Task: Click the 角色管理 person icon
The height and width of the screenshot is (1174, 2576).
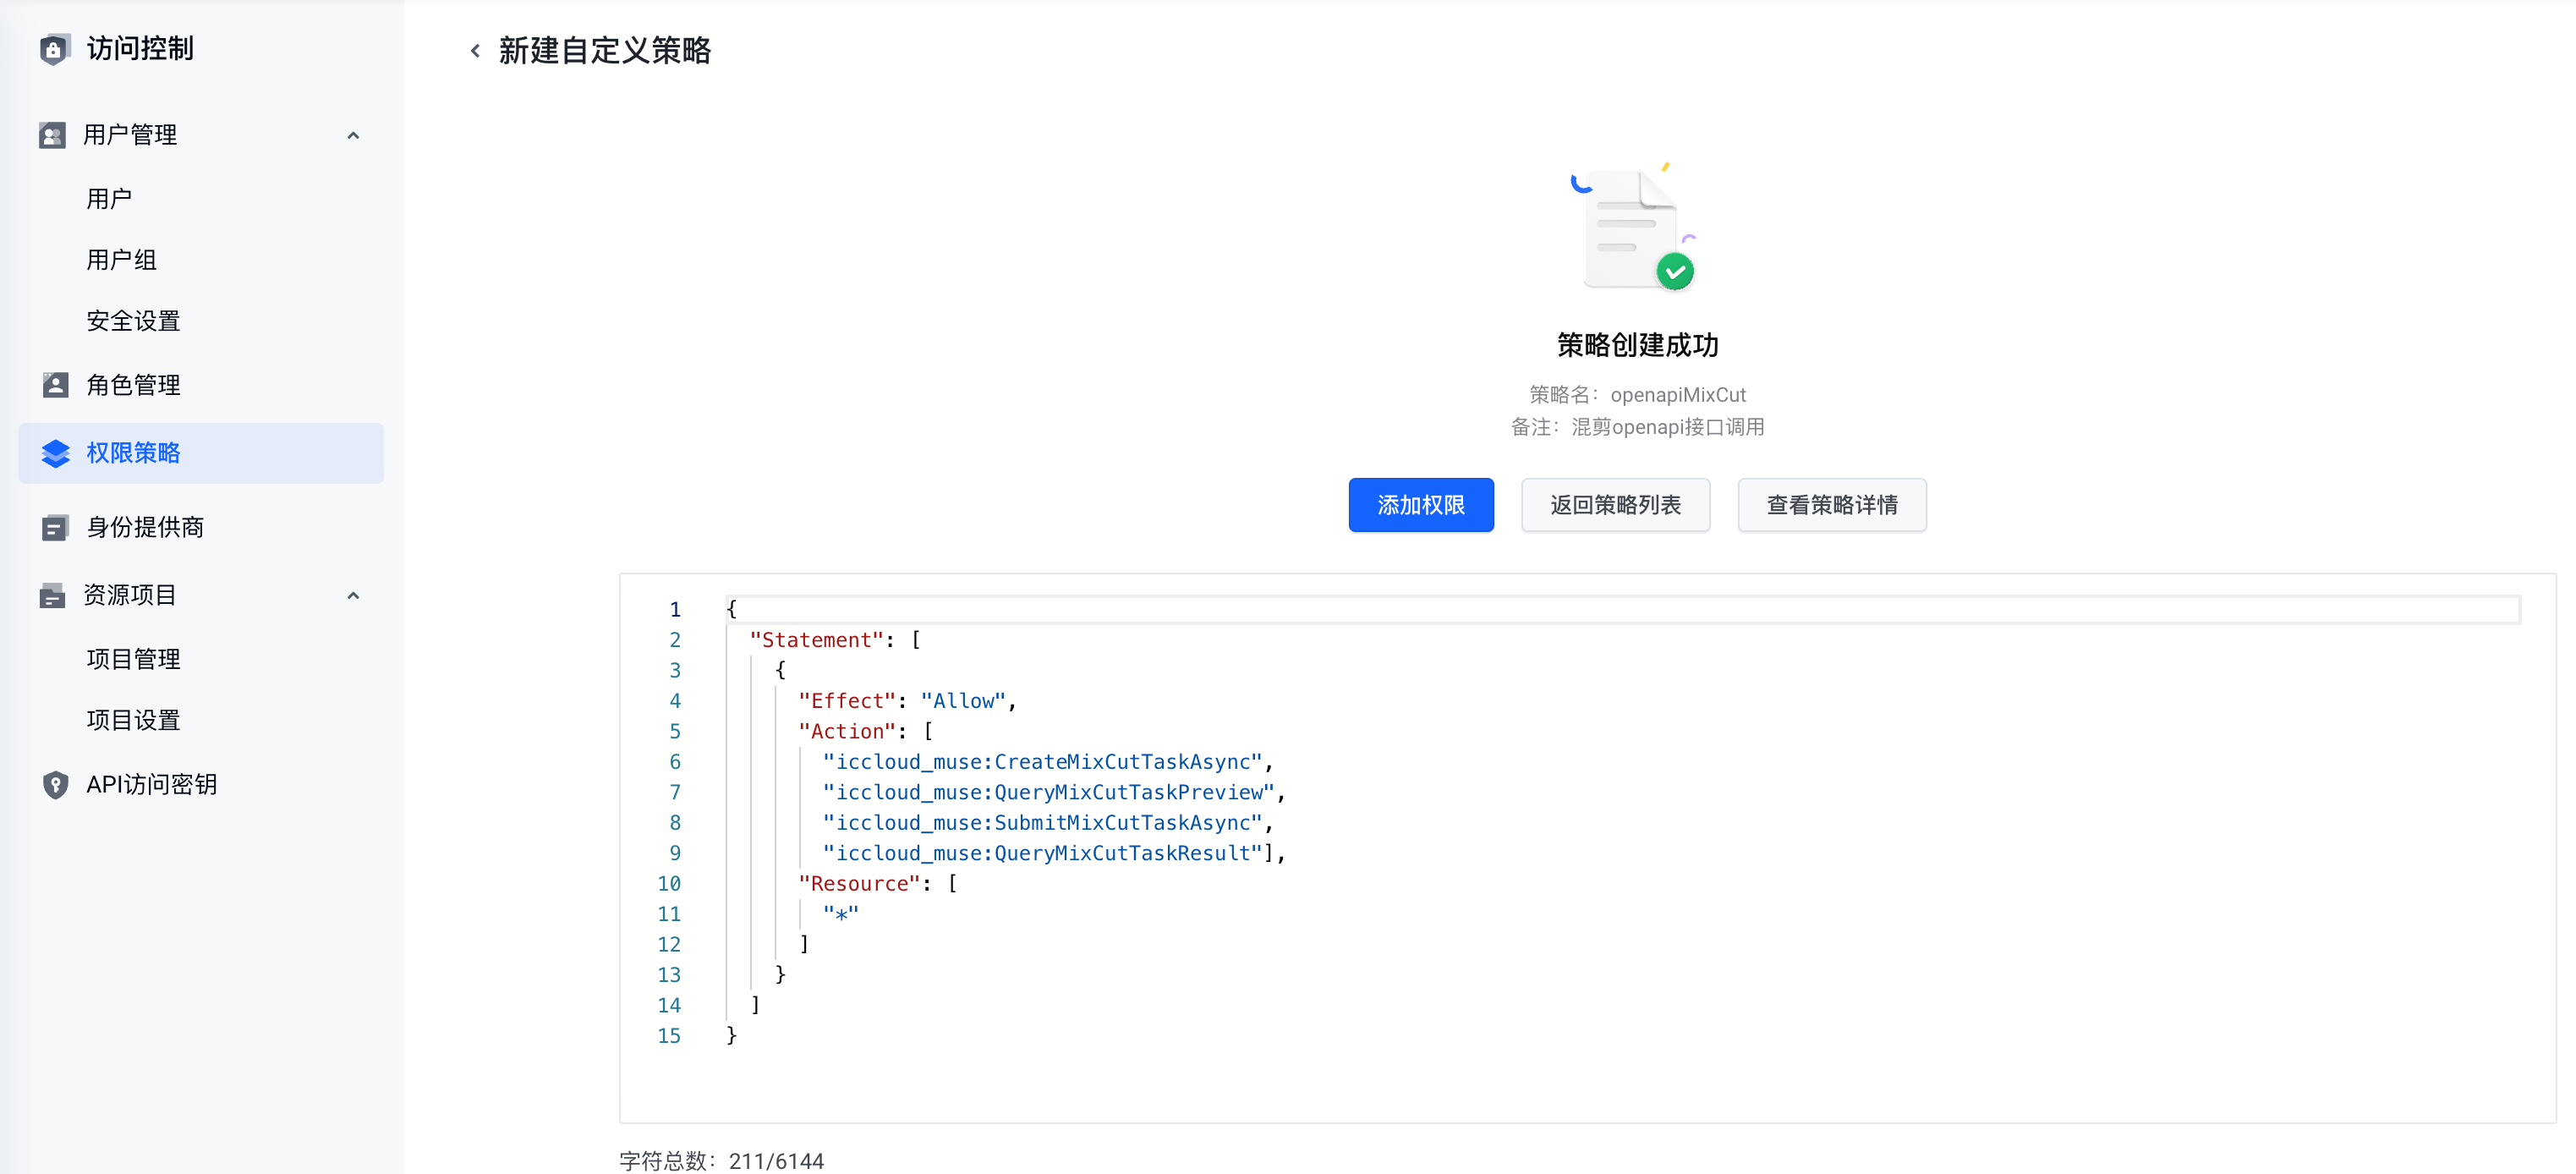Action: (x=55, y=385)
